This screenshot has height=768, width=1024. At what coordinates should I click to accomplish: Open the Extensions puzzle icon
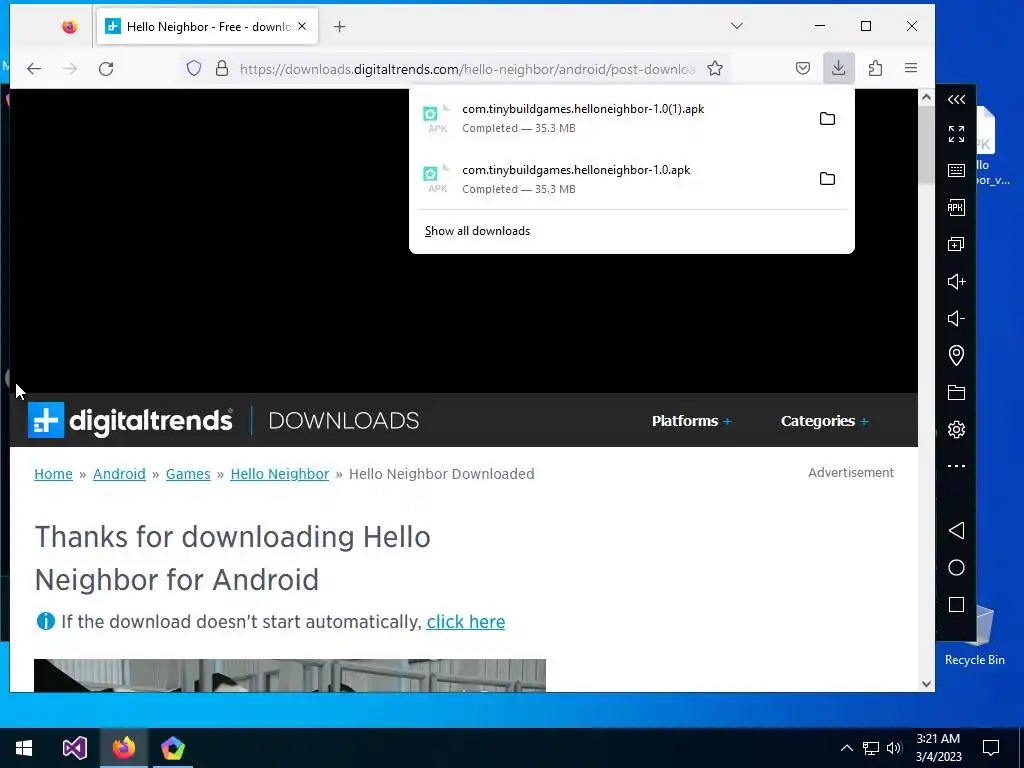[875, 69]
